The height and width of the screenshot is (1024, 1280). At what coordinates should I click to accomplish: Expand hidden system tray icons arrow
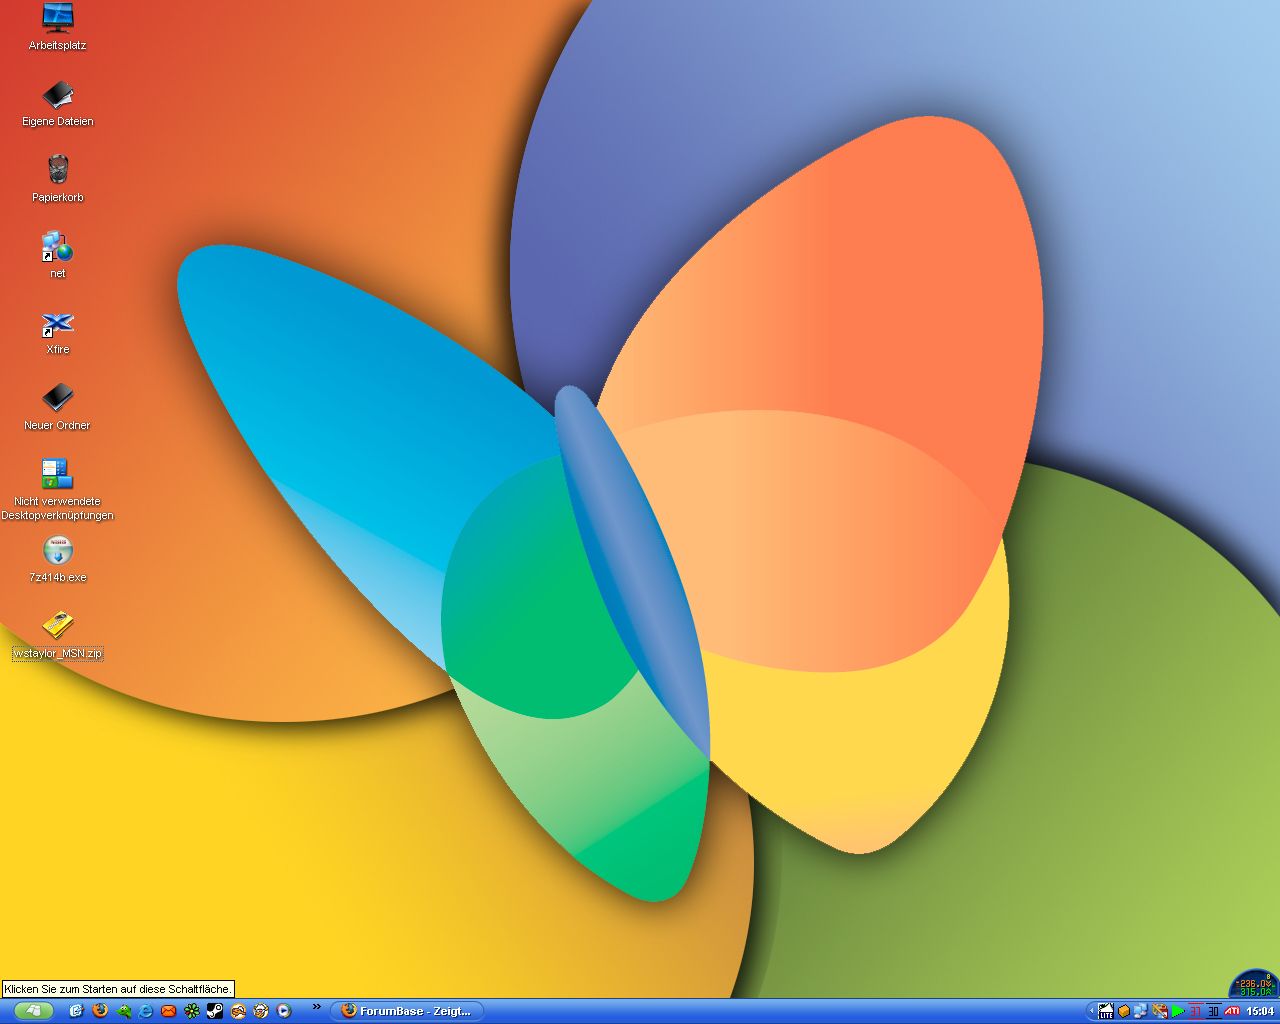click(x=1091, y=1011)
